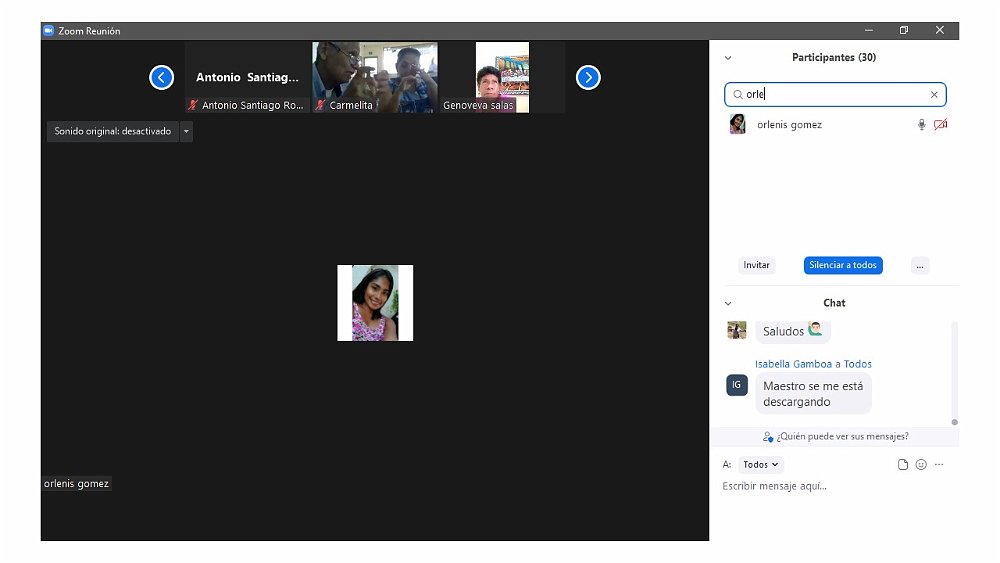Click the 'Invitar' button
Screen dimensions: 1000x563
click(x=757, y=265)
